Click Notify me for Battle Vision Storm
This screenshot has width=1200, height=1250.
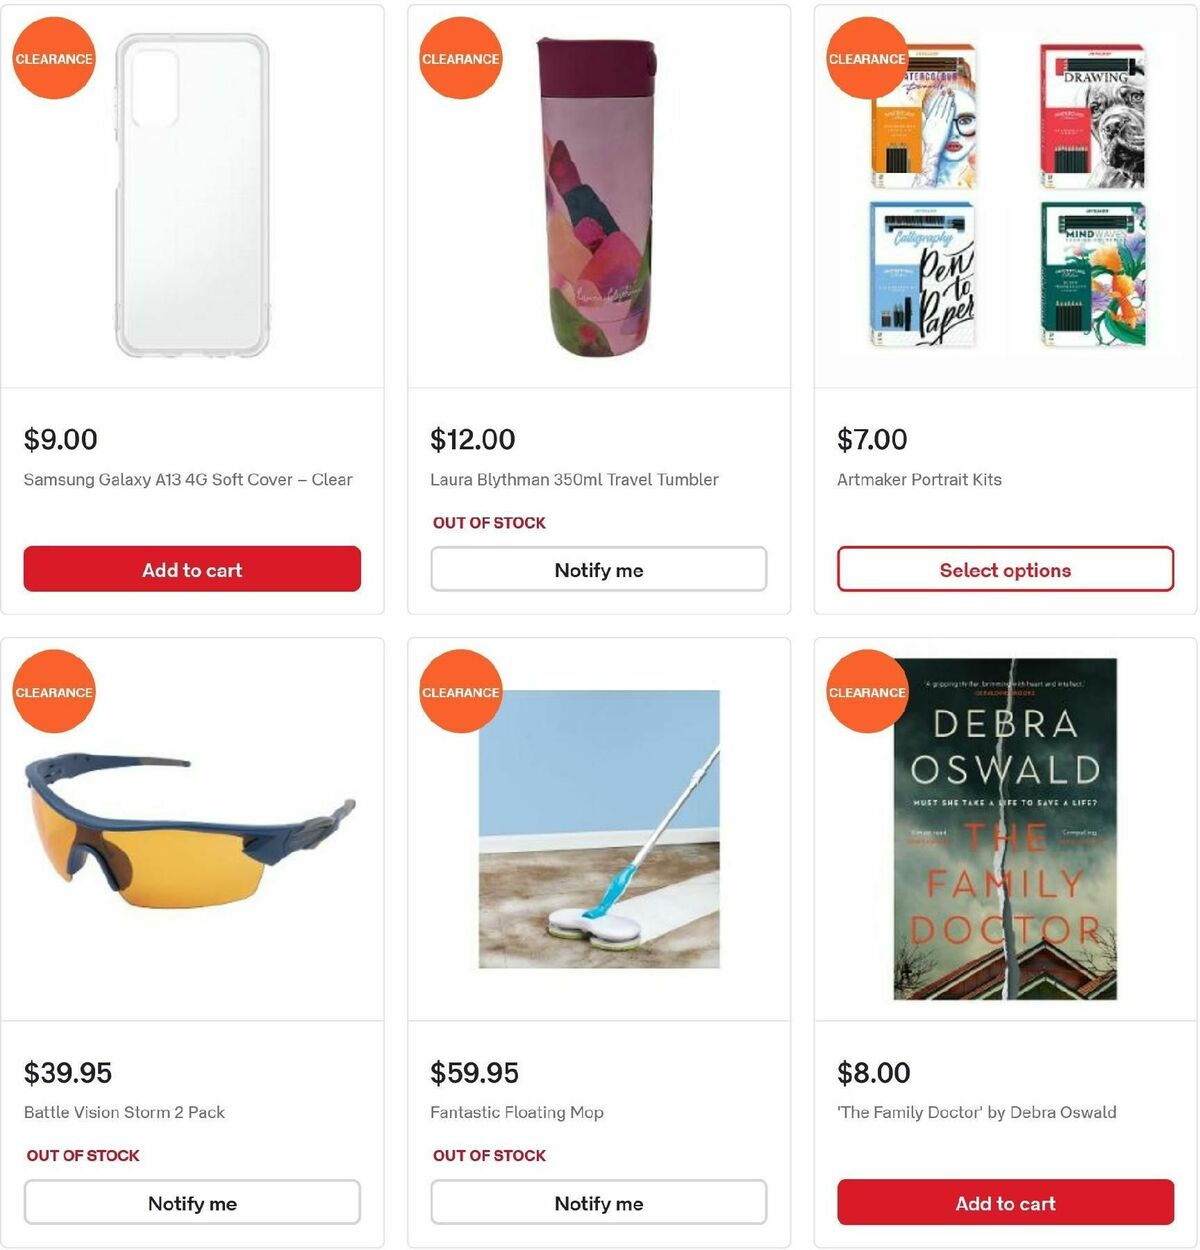tap(192, 1203)
